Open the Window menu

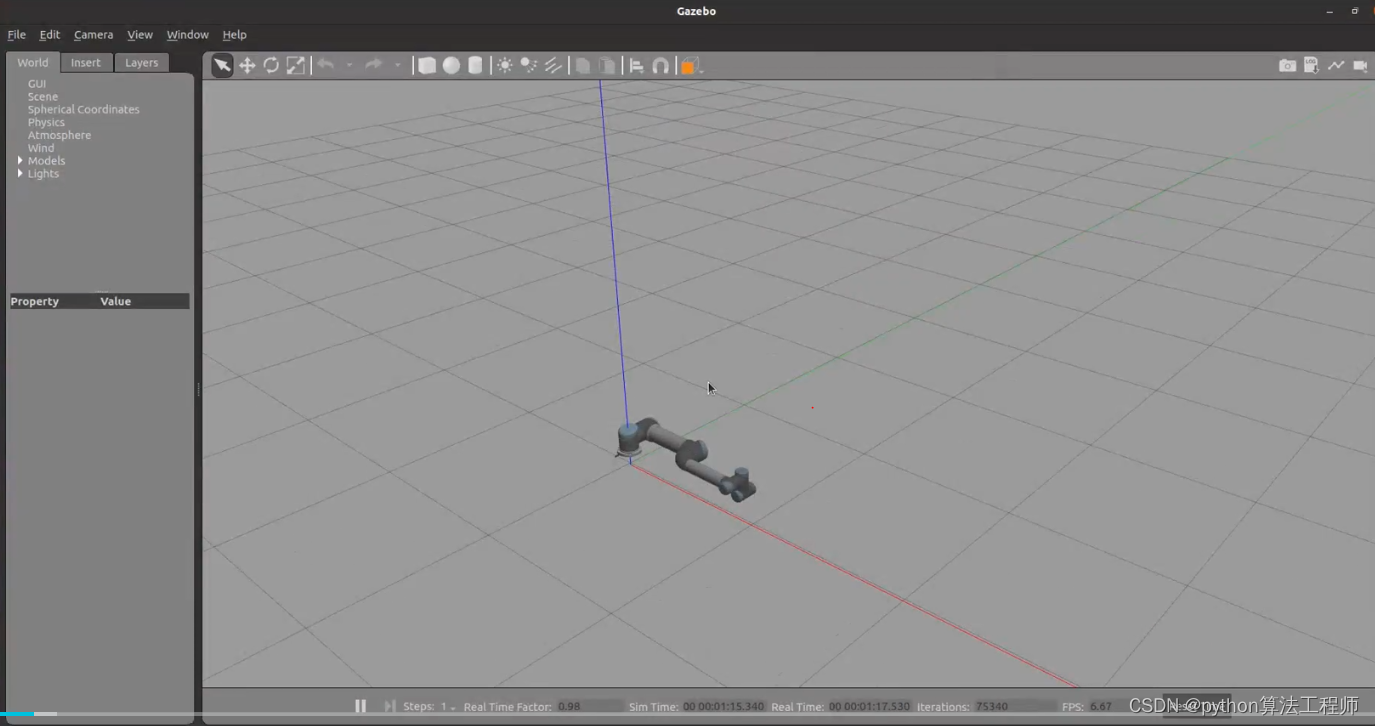tap(188, 34)
